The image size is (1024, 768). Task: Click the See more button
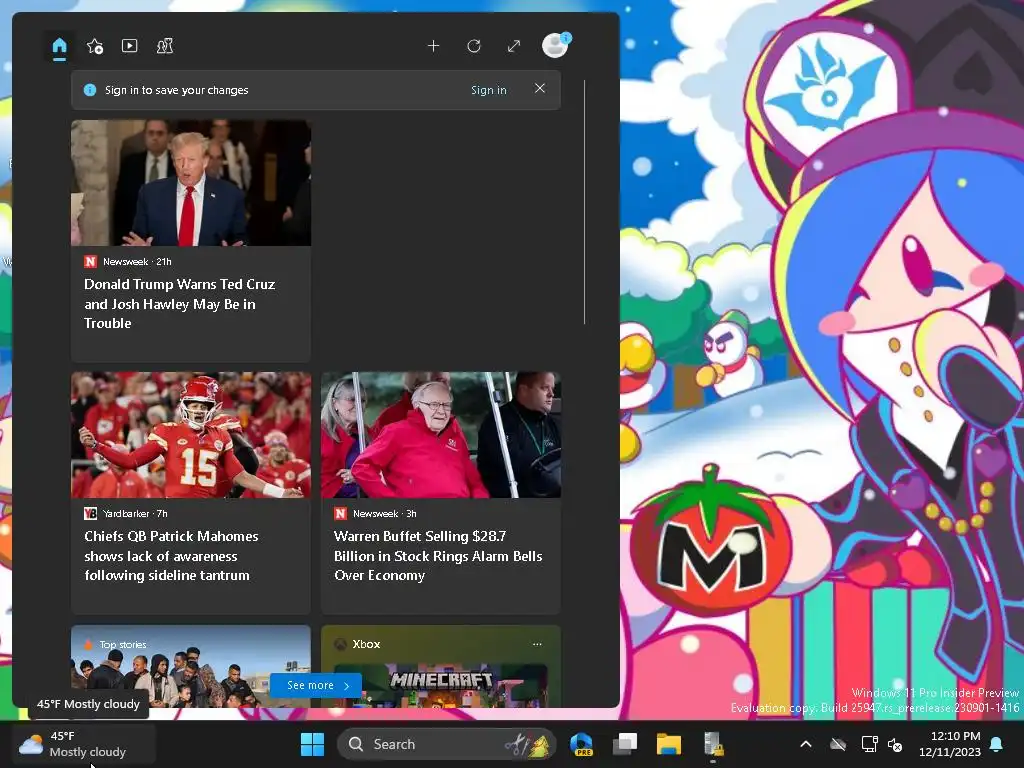317,685
